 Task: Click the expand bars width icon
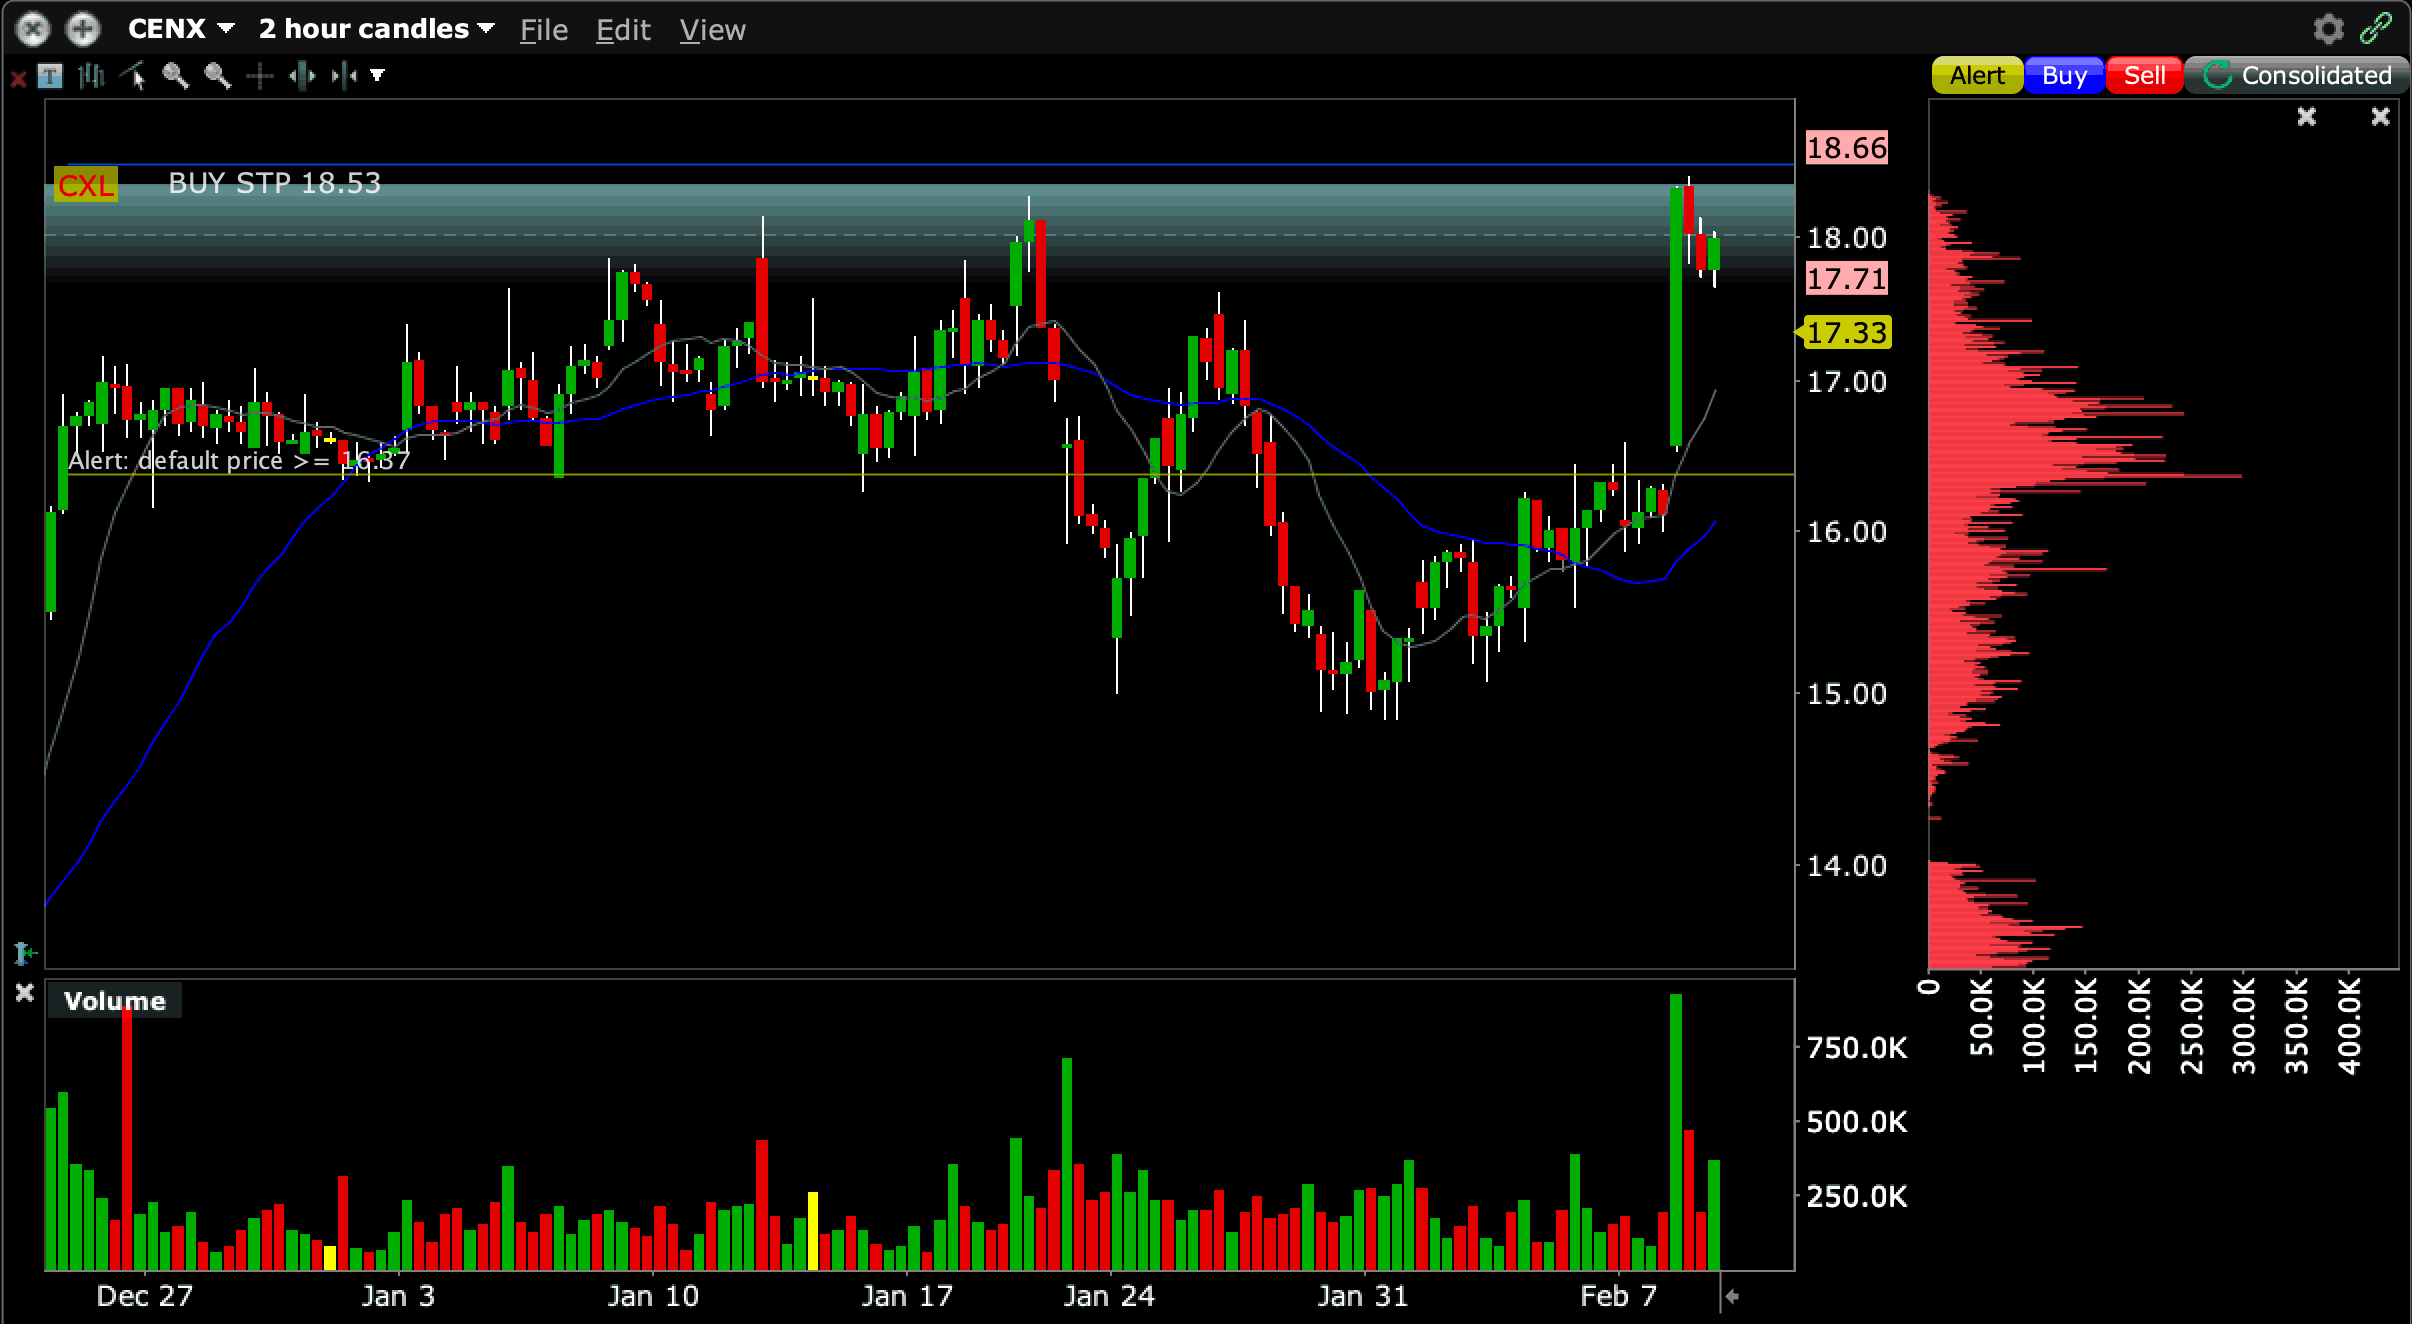[302, 76]
